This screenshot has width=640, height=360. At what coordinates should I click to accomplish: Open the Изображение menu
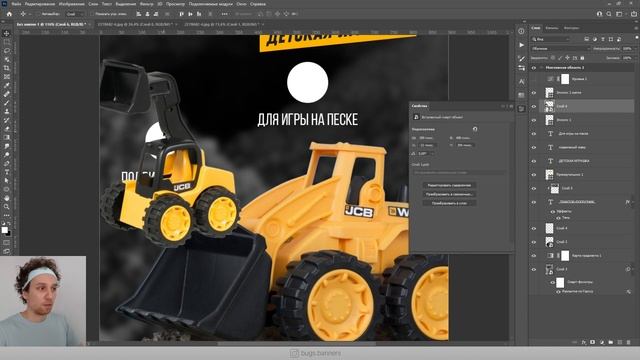pyautogui.click(x=71, y=4)
